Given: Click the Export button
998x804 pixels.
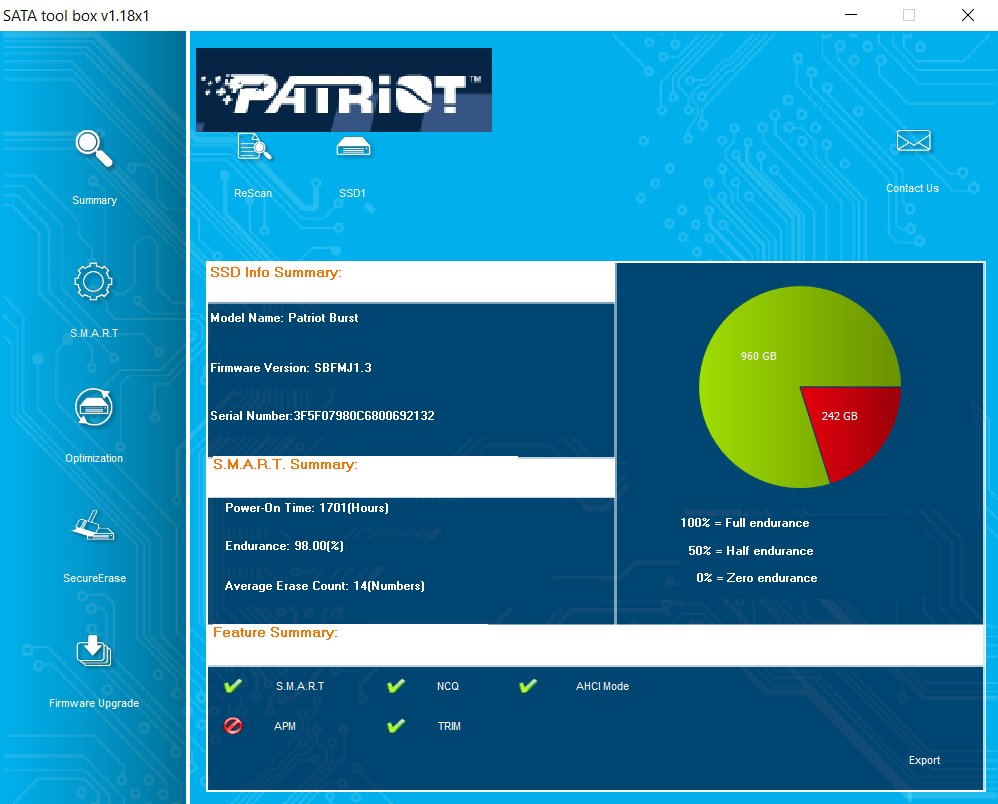Looking at the screenshot, I should [924, 760].
